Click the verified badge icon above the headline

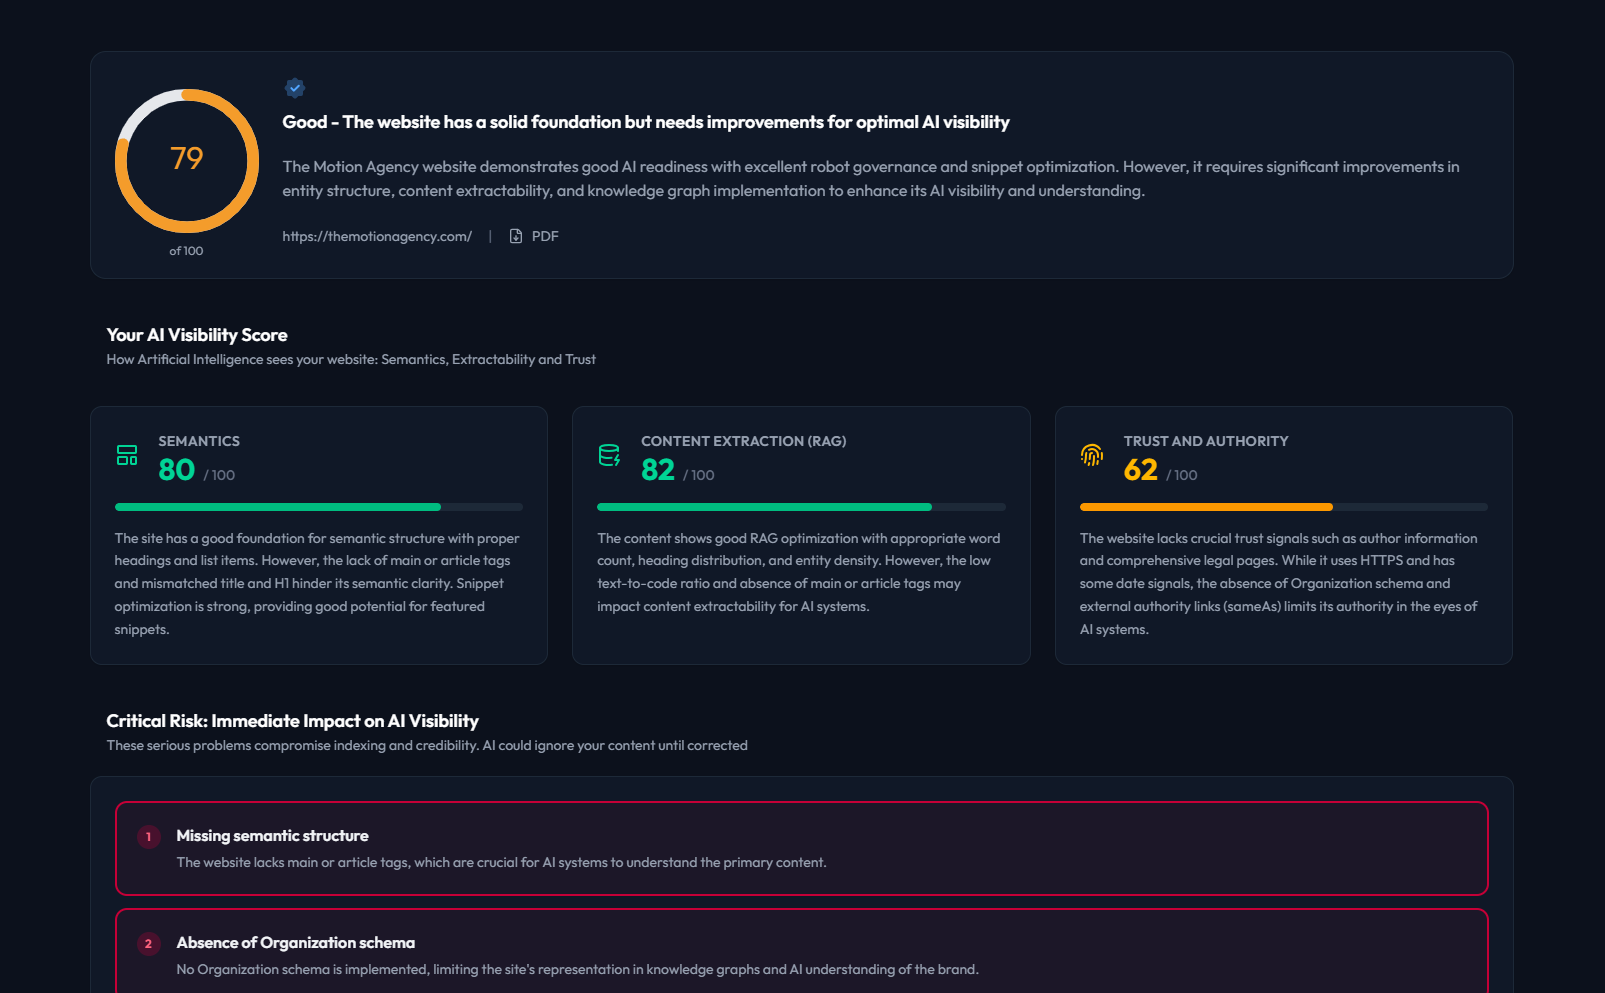click(294, 88)
